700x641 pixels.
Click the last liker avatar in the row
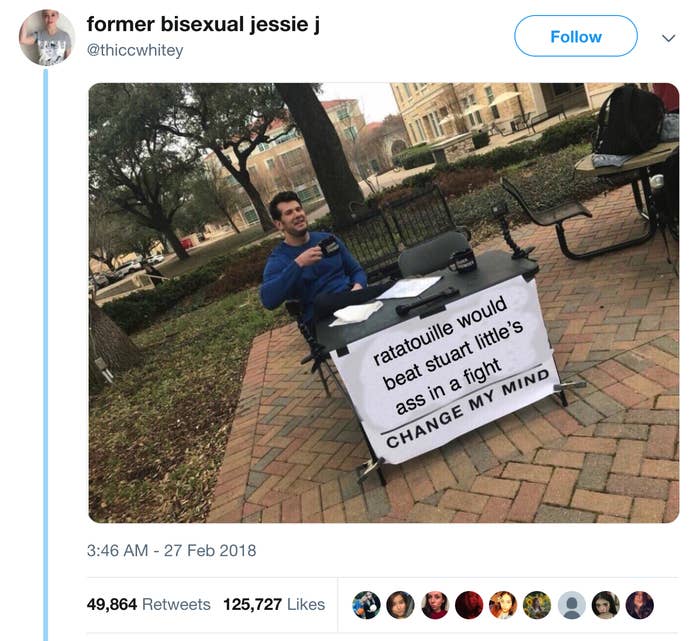(640, 605)
